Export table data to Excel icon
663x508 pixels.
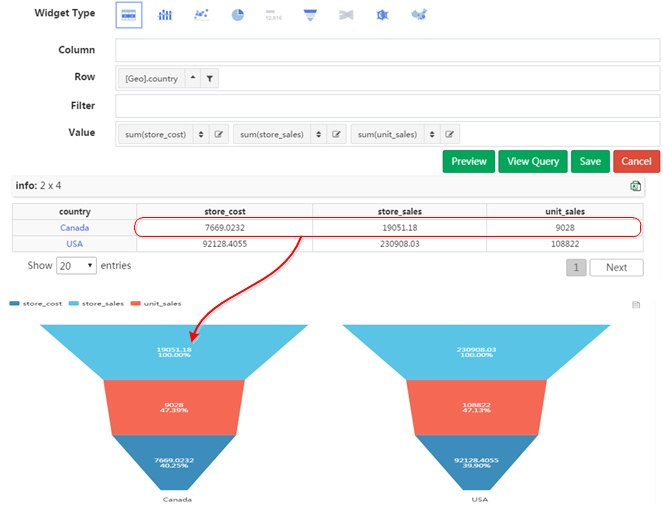pyautogui.click(x=636, y=186)
